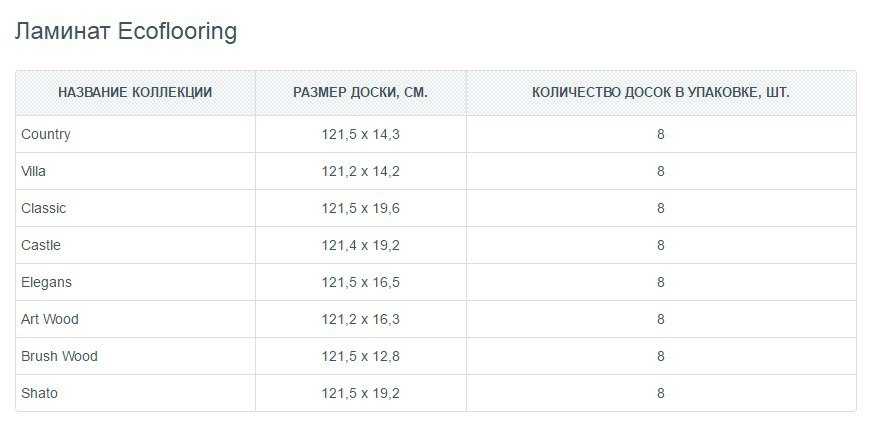Select the 121,4 x 19,2 size cell
The image size is (883, 438).
[x=360, y=245]
